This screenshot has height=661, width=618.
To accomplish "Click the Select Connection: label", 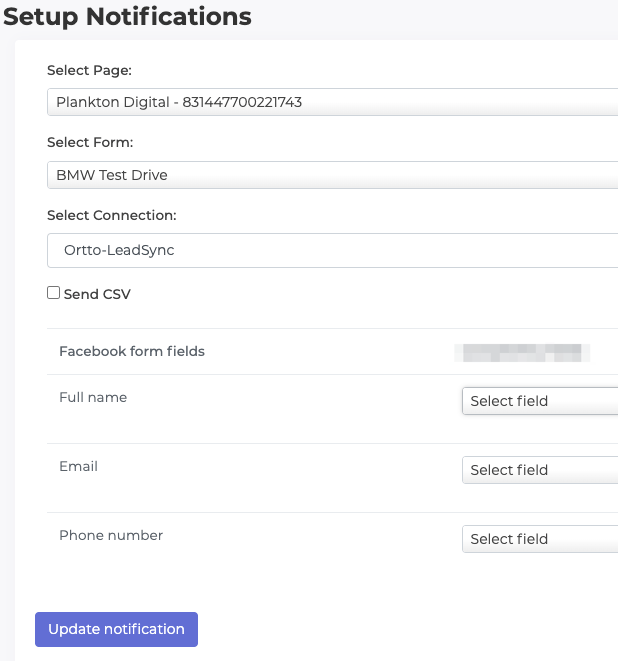I will 112,215.
